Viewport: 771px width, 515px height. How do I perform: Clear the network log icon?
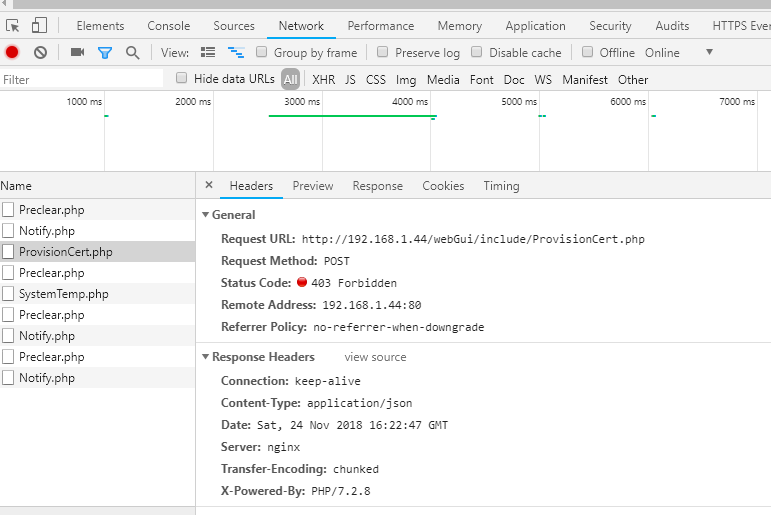tap(40, 52)
